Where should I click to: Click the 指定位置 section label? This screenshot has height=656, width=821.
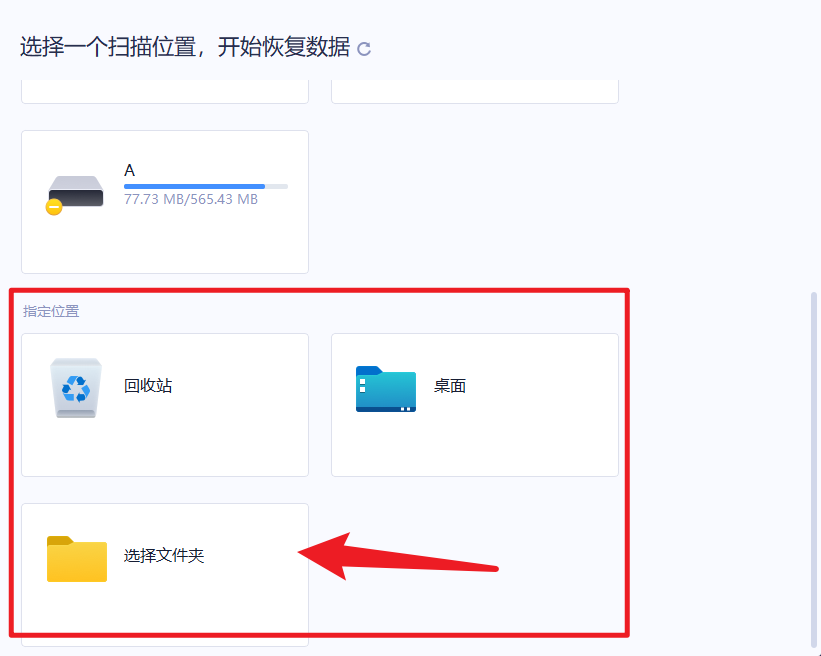(x=51, y=312)
